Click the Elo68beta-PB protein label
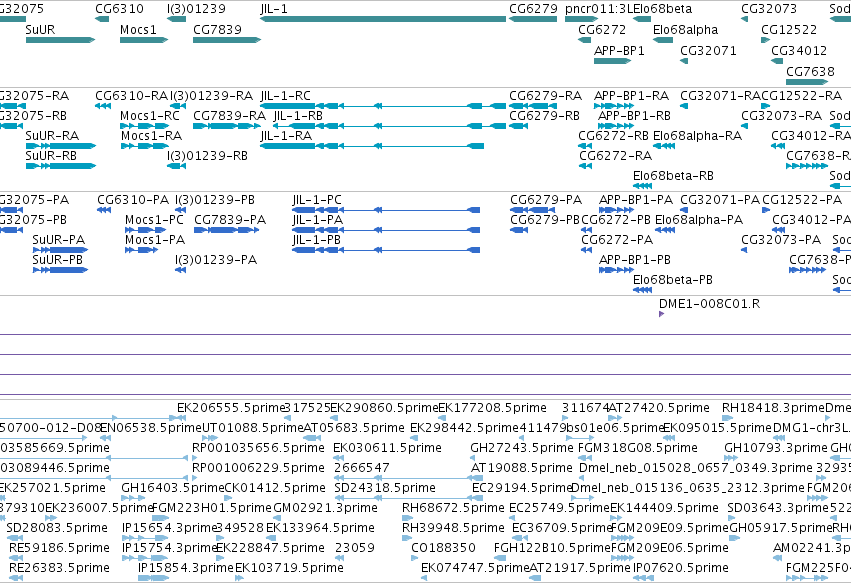851x583 pixels. click(672, 280)
